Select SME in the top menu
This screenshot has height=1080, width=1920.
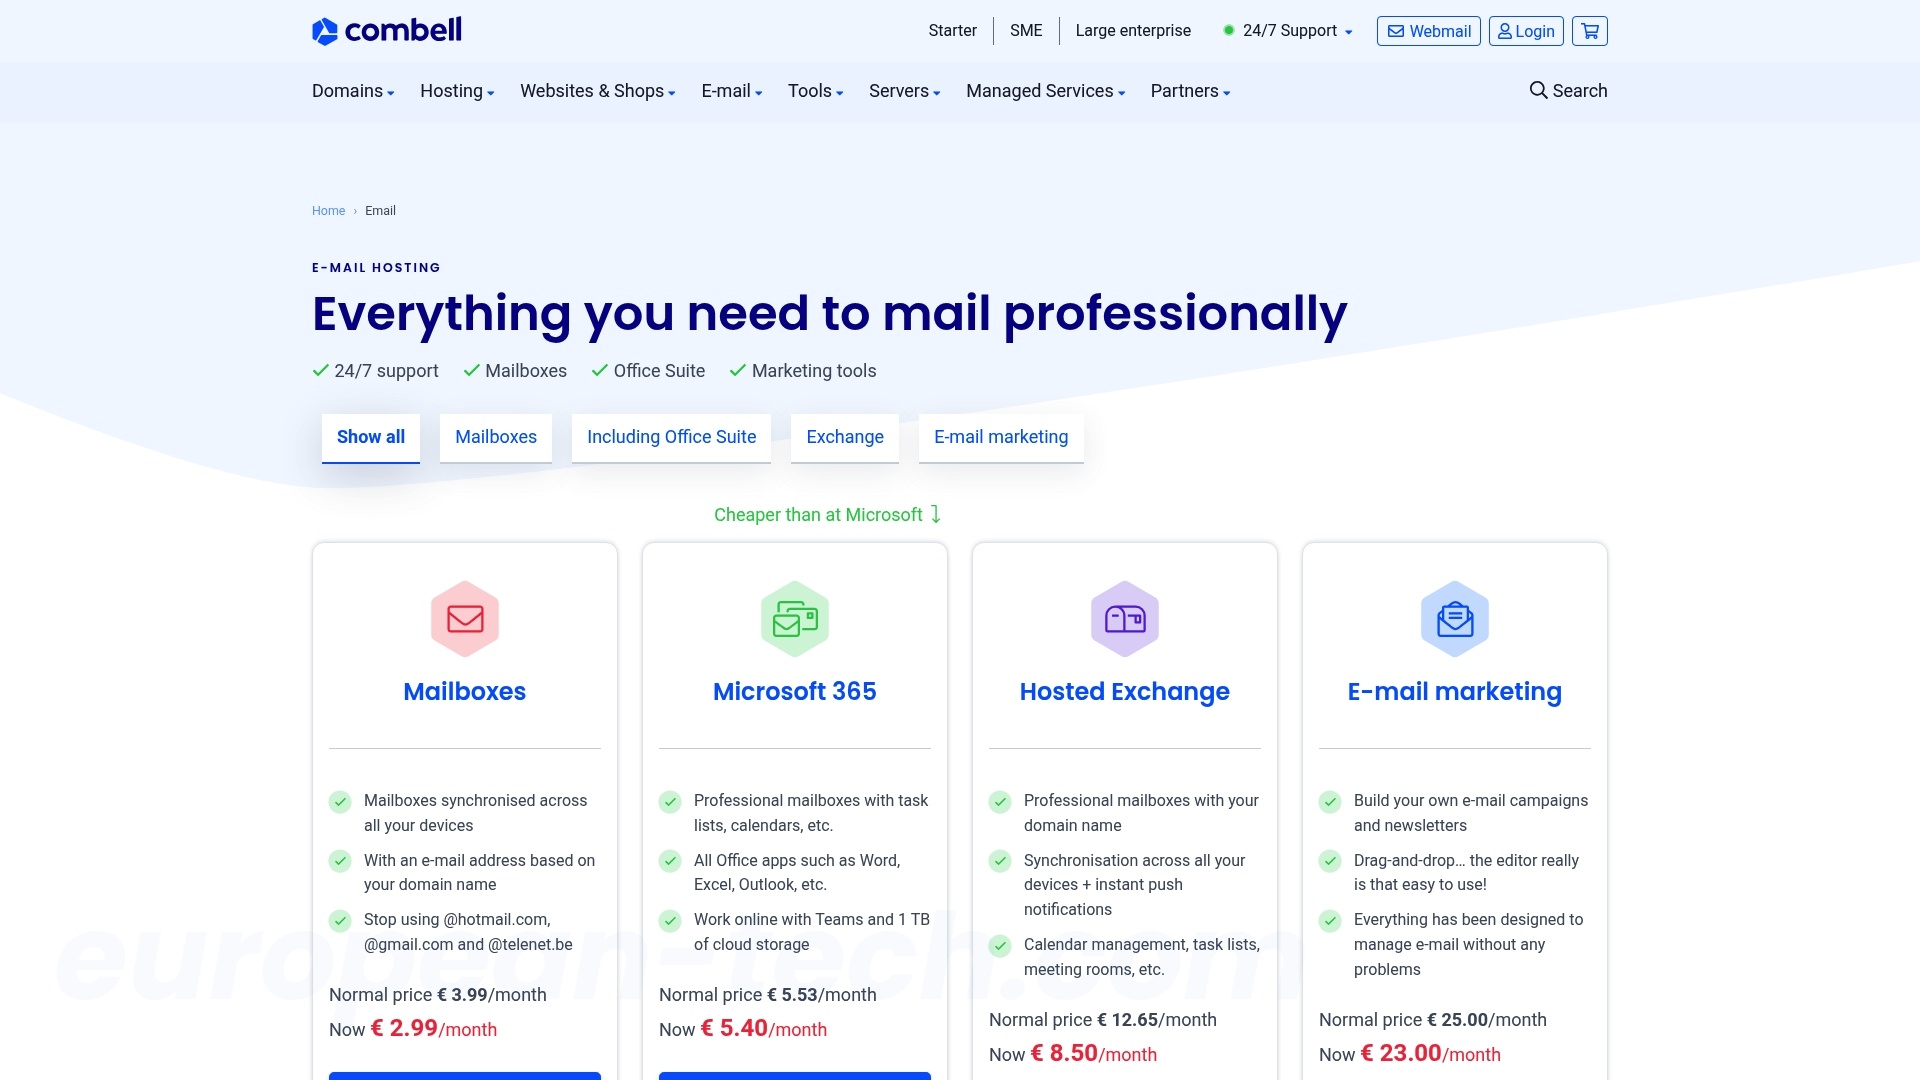click(x=1025, y=30)
